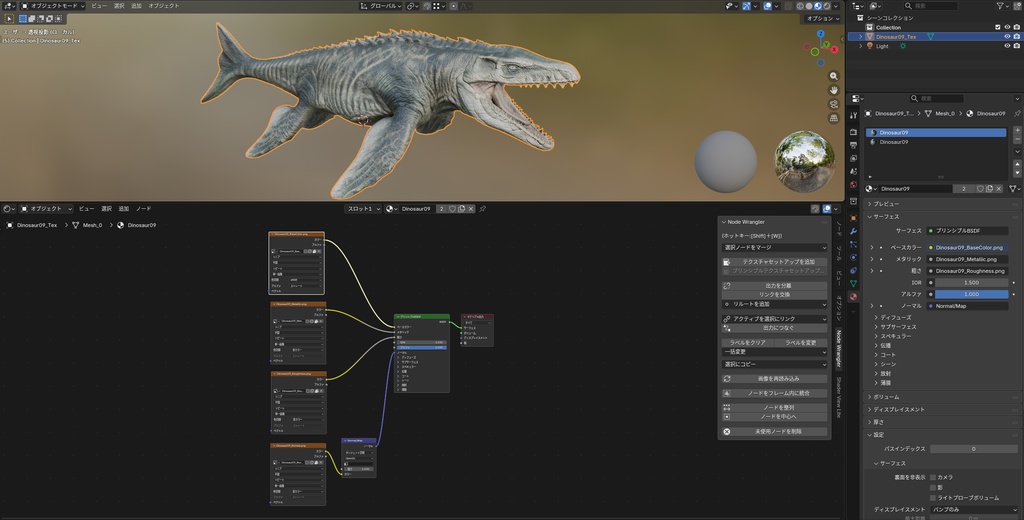Pin the node editor material with pin icon
Screen dimensions: 1024x520
pyautogui.click(x=483, y=209)
